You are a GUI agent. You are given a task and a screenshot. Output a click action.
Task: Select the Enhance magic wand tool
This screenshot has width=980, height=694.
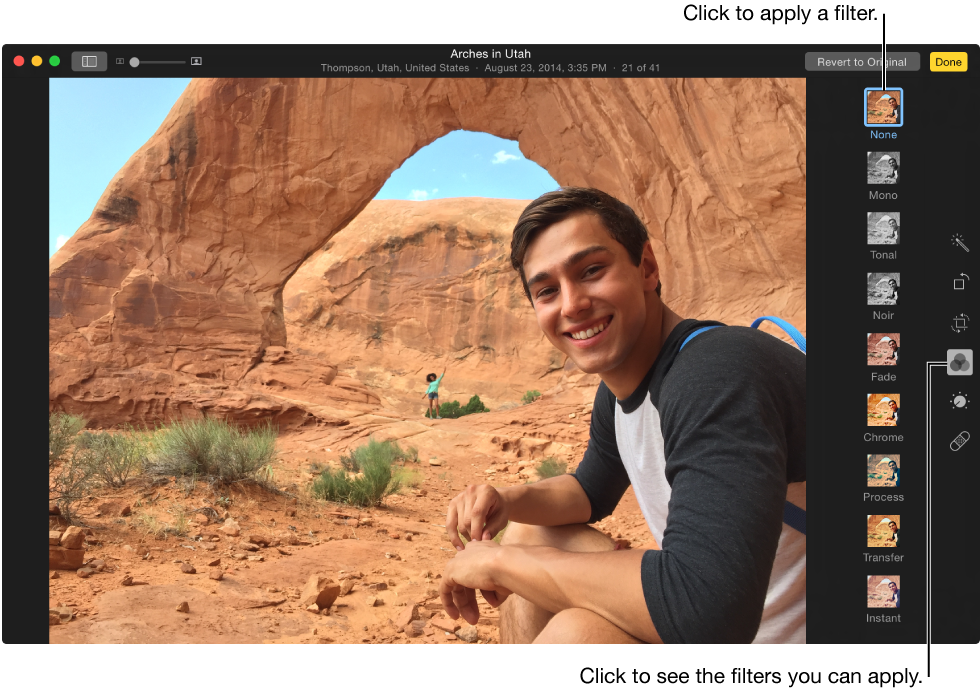click(959, 243)
